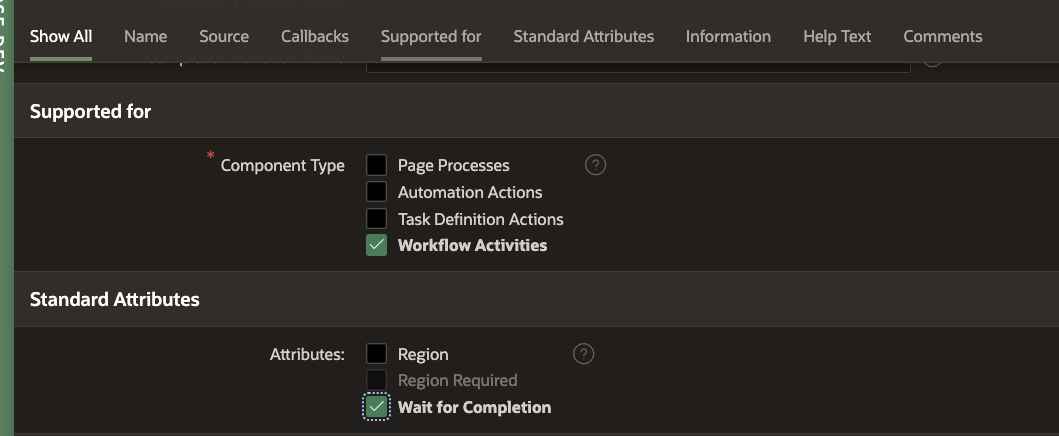
Task: Switch to the Information tab
Action: point(728,36)
